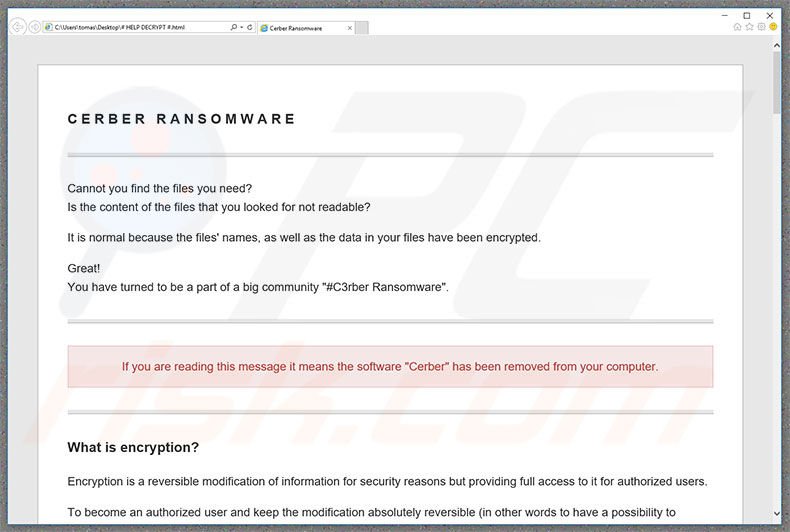Click the word 'Great!'
The height and width of the screenshot is (532, 790).
pos(84,268)
